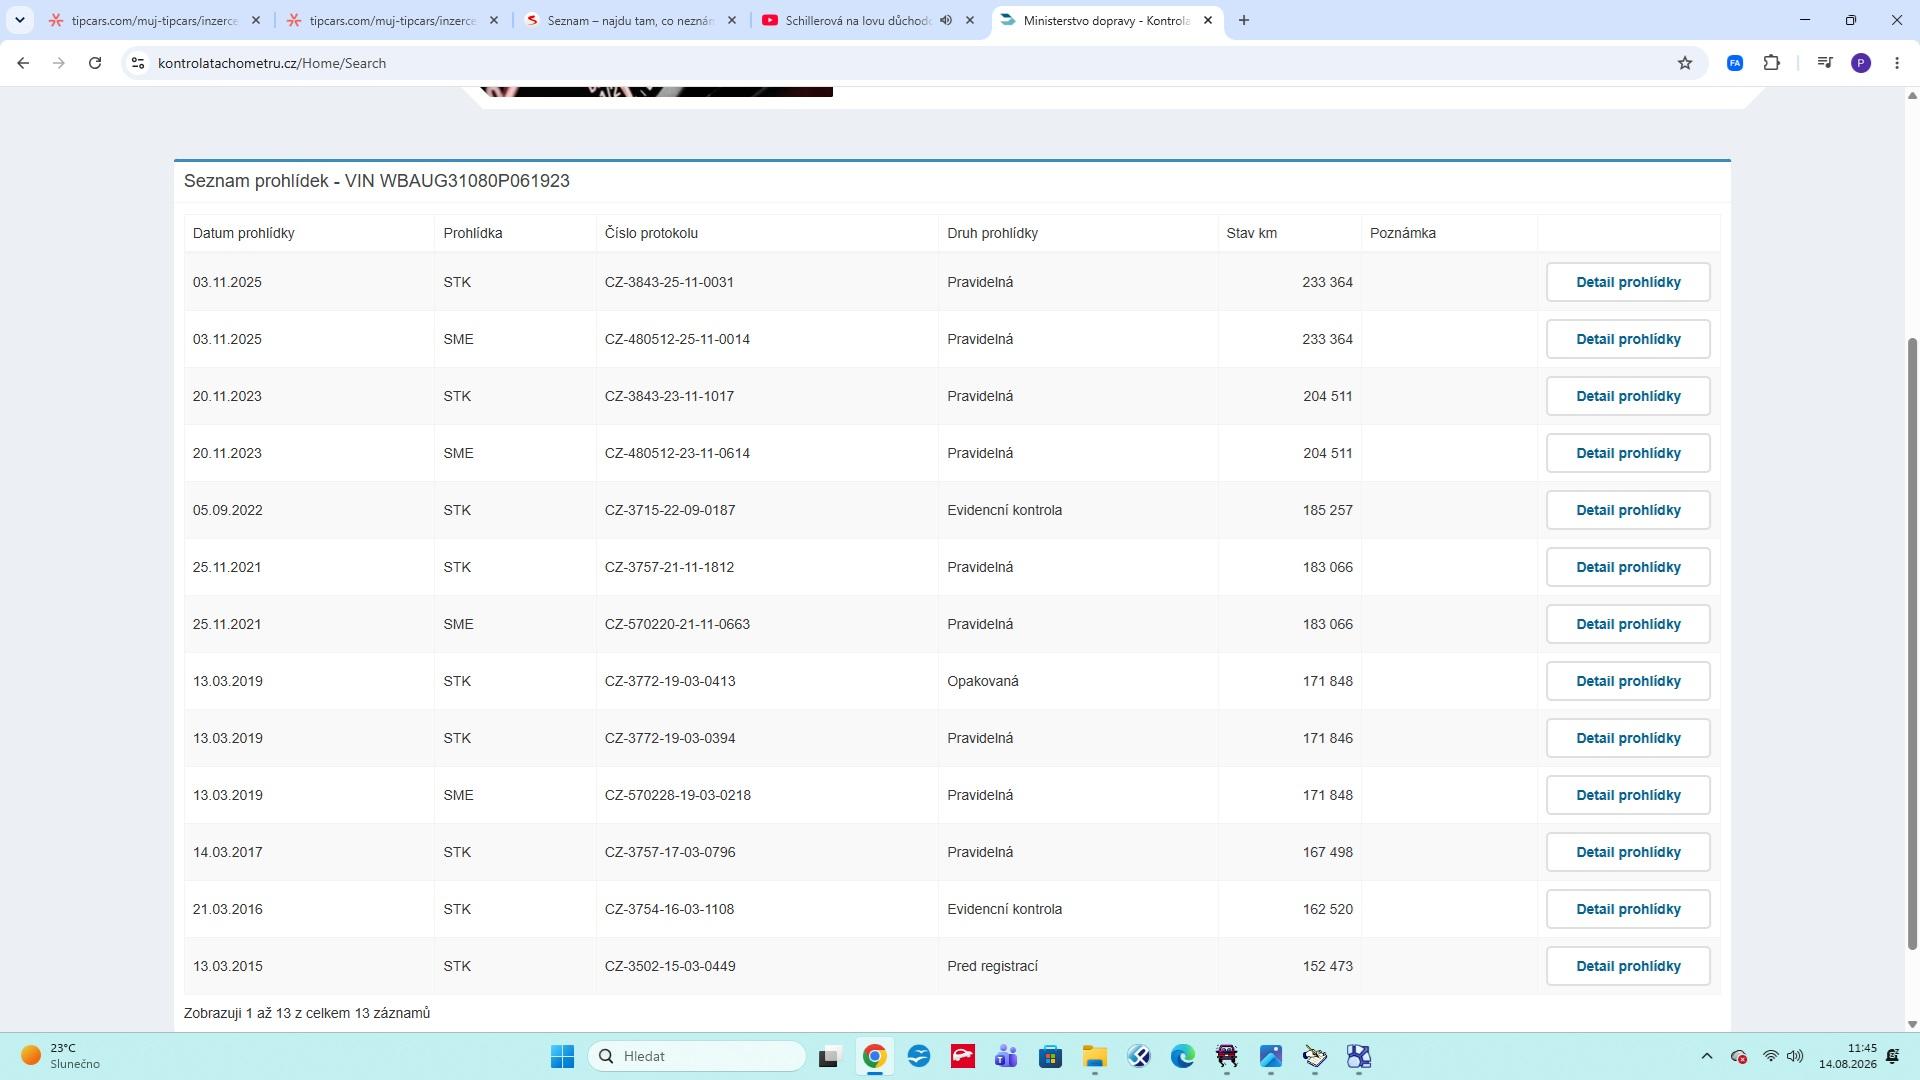Screen dimensions: 1920x1080
Task: Open the weather widget showing 23°C
Action: pyautogui.click(x=62, y=1056)
